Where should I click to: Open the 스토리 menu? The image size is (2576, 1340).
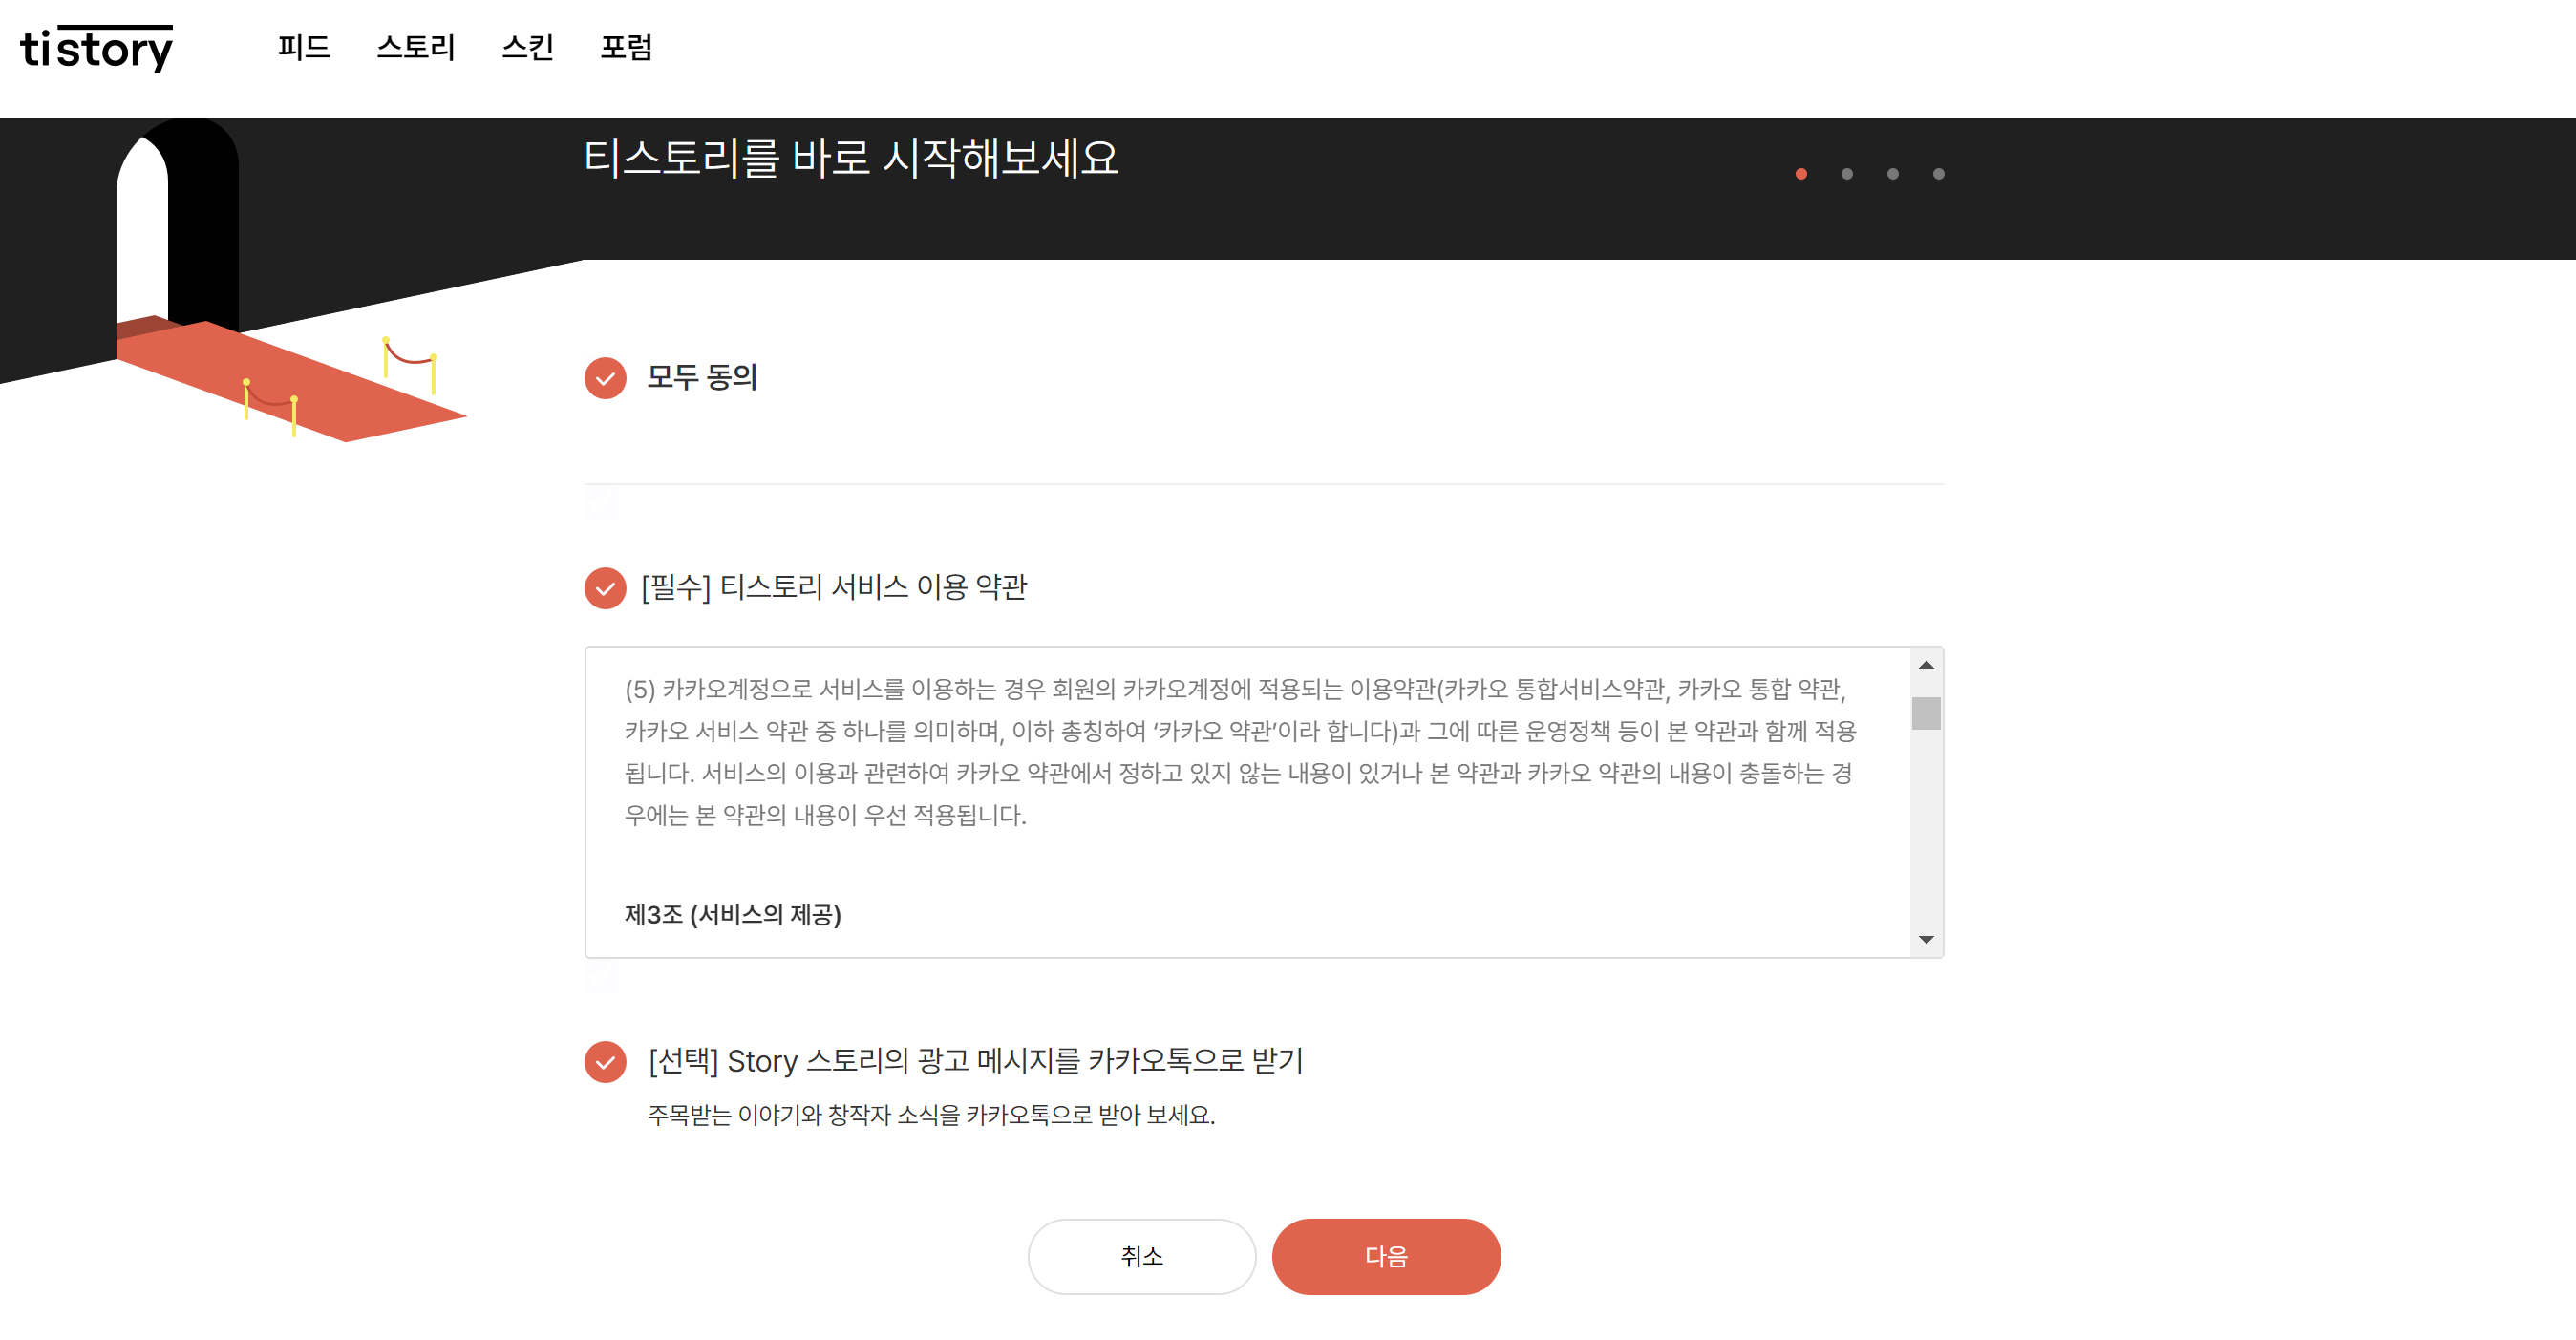[416, 47]
